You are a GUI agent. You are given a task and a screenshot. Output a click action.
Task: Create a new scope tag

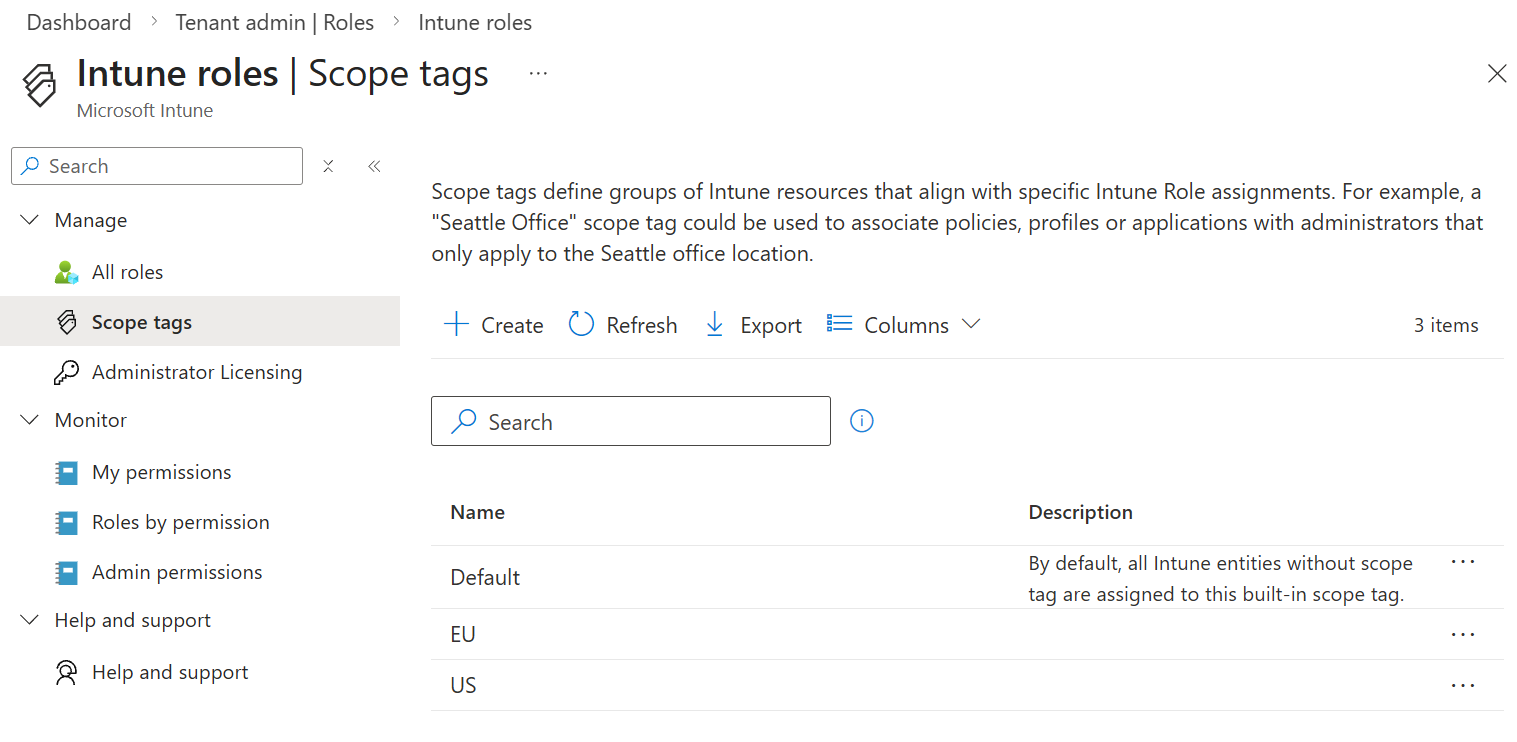coord(492,324)
